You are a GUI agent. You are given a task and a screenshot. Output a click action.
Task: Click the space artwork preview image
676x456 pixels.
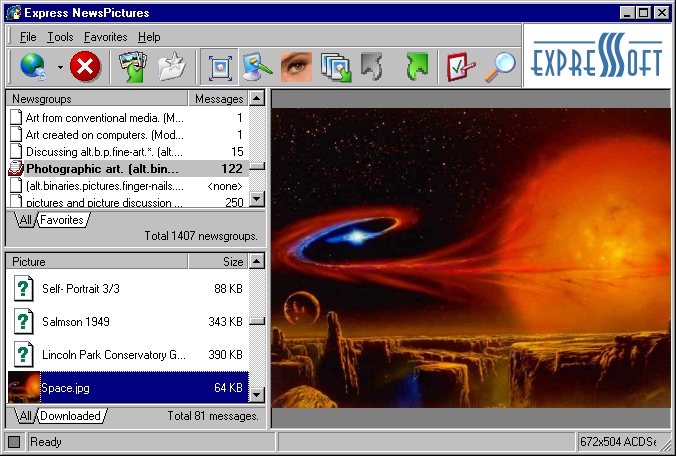(471, 258)
